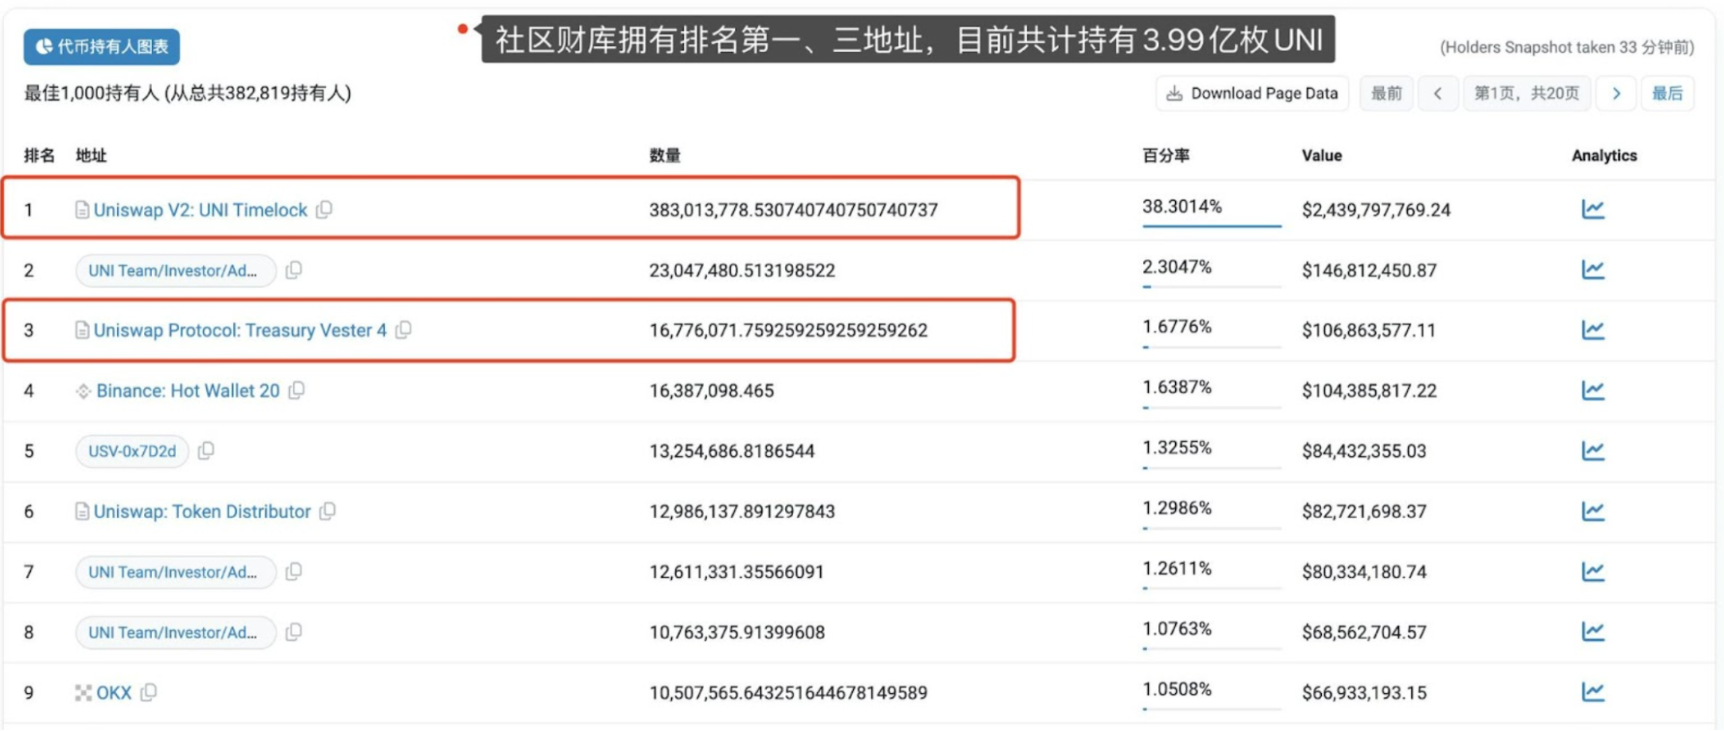Screen dimensions: 1724x731
Task: Copy OKX holder address
Action: [149, 693]
